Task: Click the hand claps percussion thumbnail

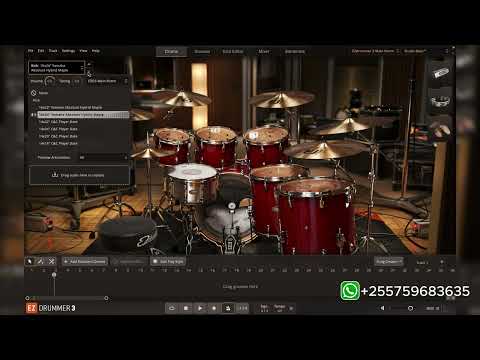Action: 441,129
